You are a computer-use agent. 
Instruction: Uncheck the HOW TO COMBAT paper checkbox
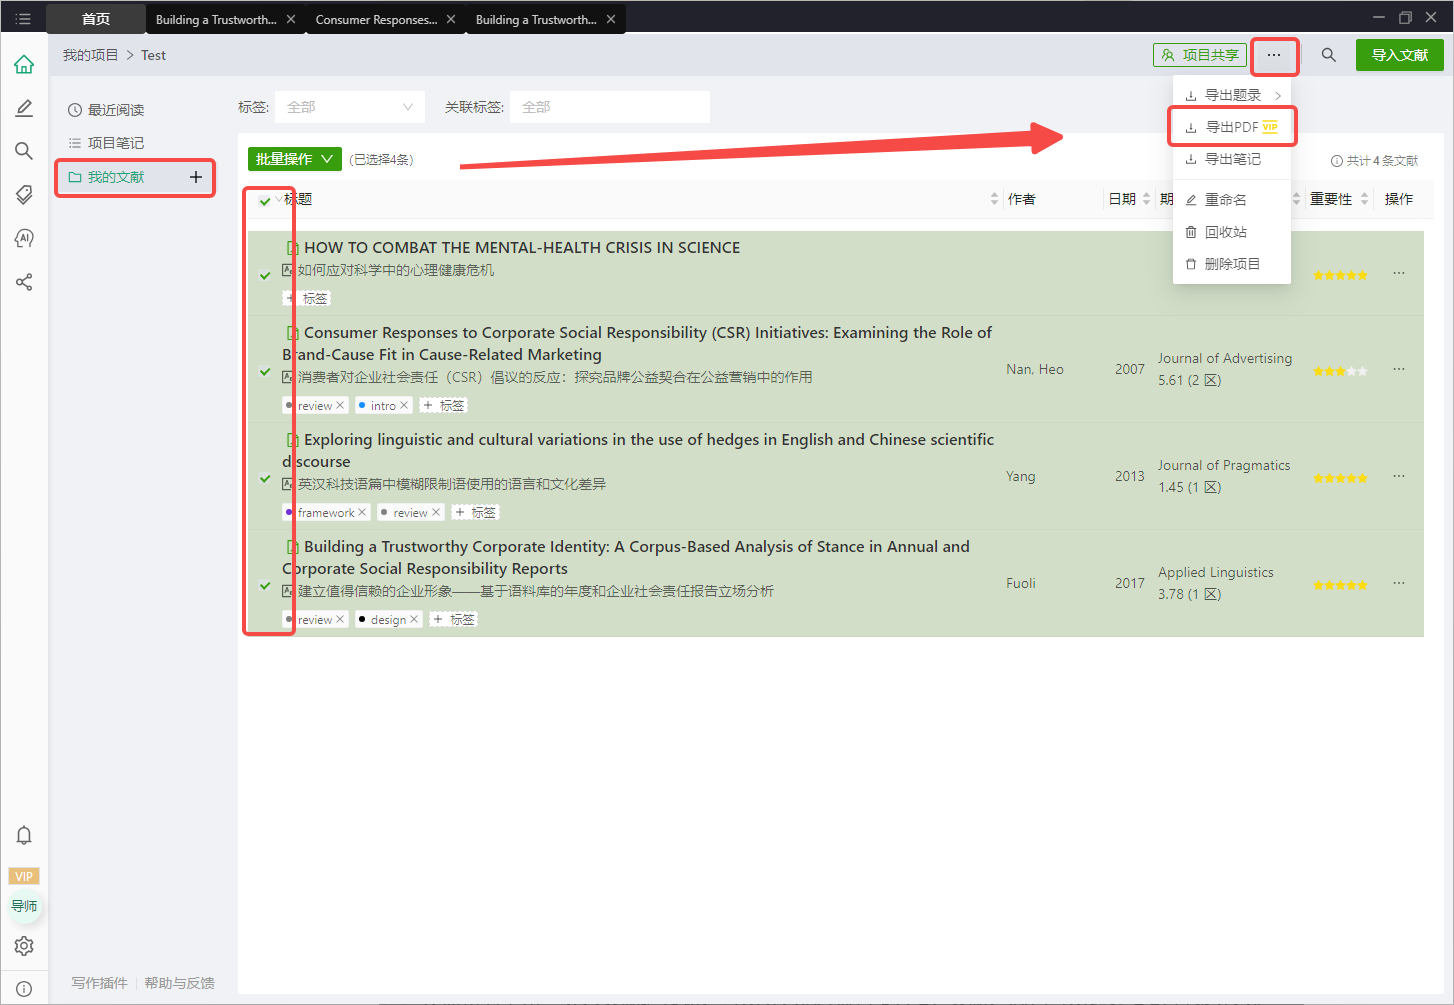[265, 275]
